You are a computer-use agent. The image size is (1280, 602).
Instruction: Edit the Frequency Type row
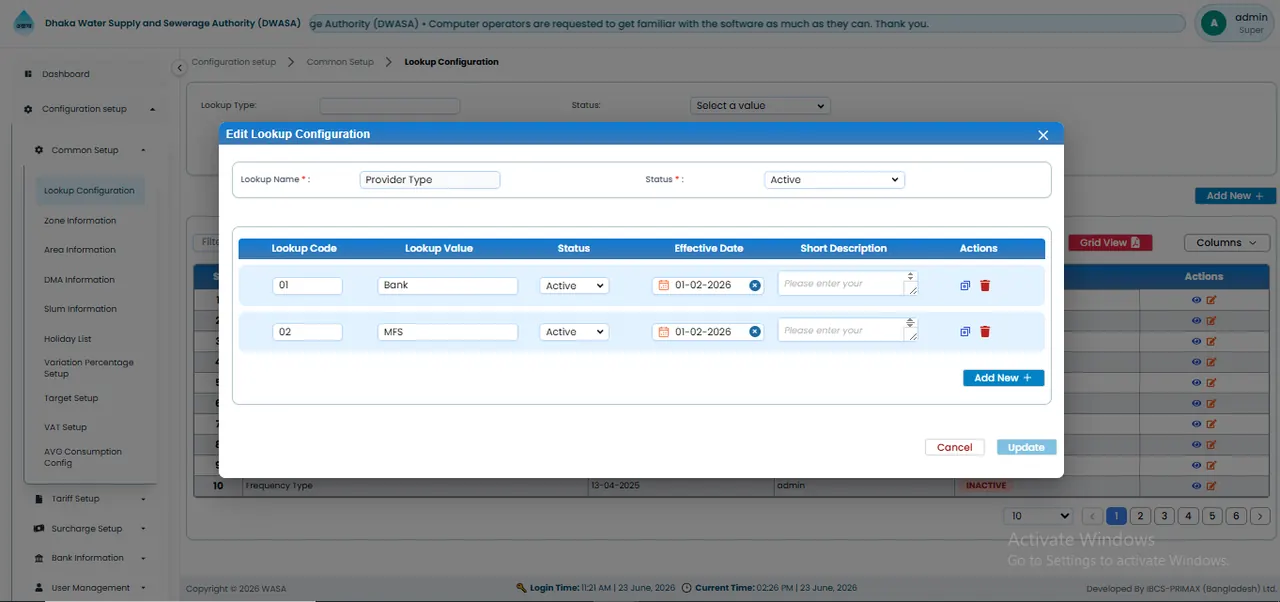pos(1212,486)
